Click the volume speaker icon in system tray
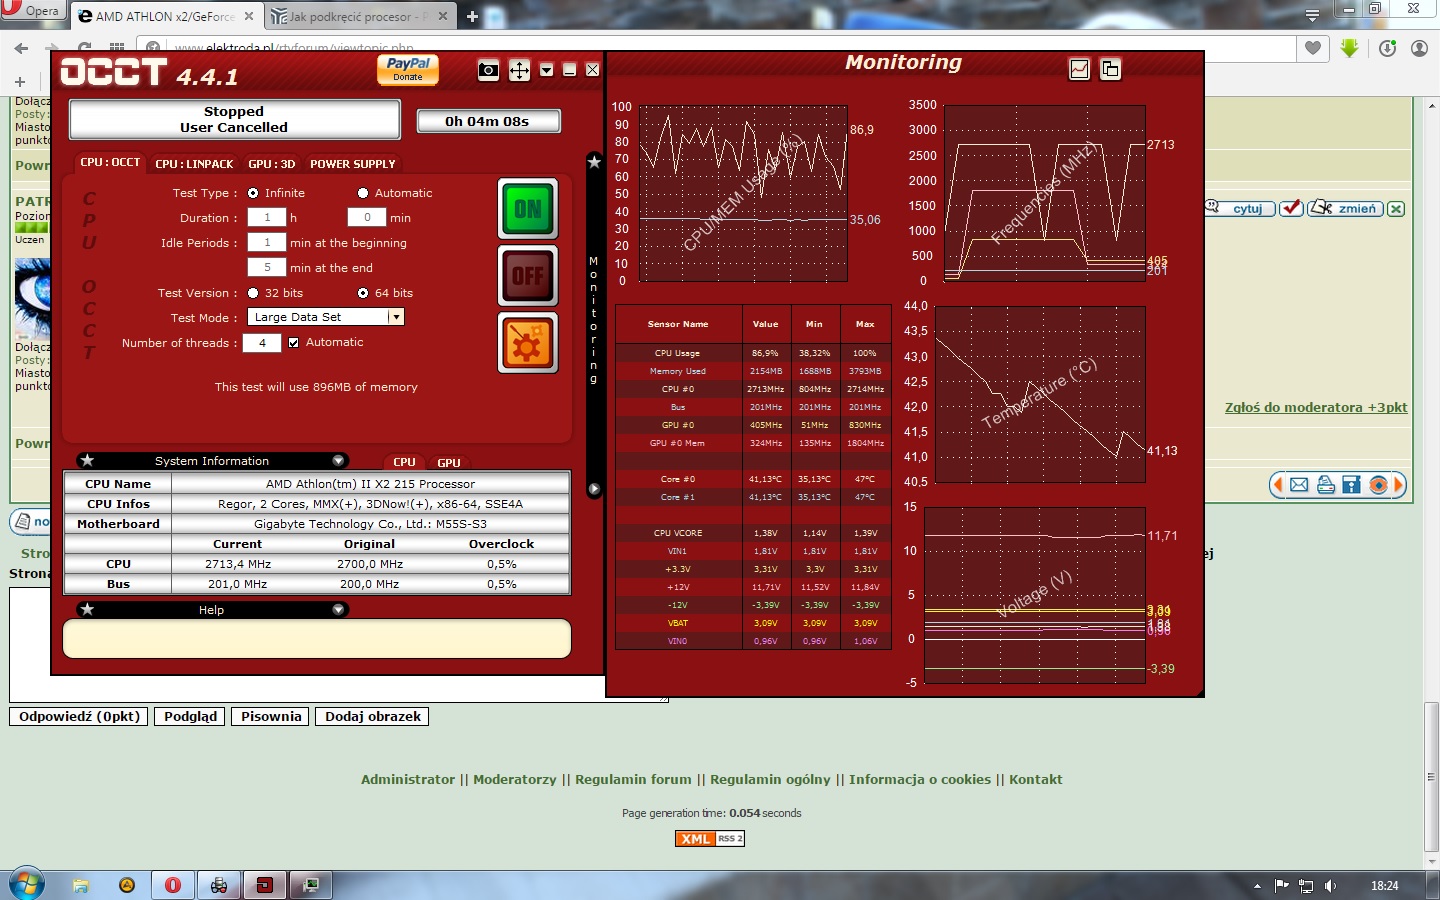 [1330, 886]
